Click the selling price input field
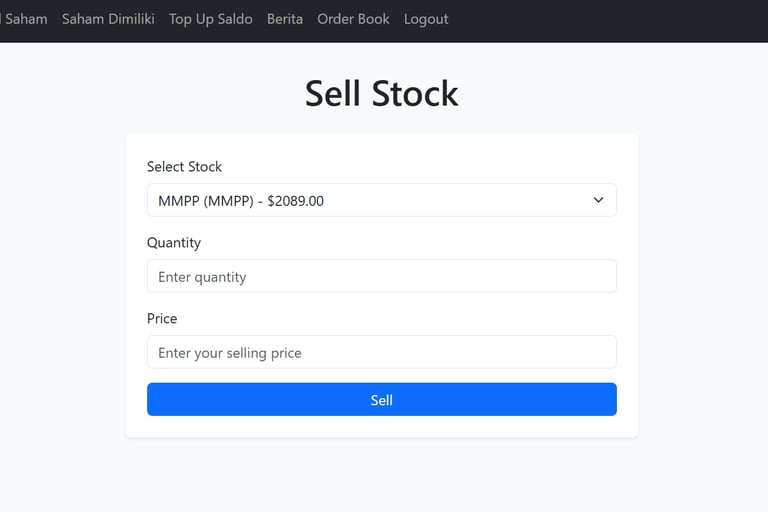Viewport: 768px width, 512px height. [381, 352]
